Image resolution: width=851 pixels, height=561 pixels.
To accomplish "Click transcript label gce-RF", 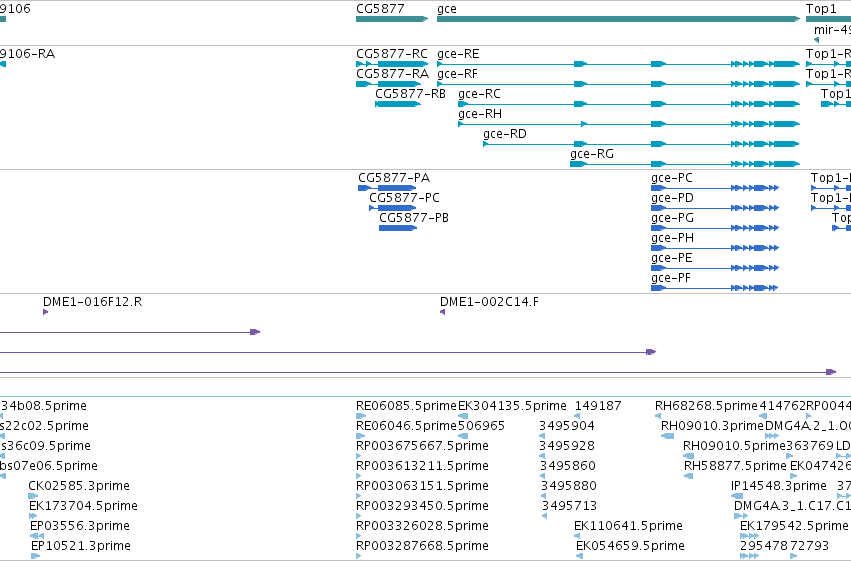I will click(x=457, y=74).
